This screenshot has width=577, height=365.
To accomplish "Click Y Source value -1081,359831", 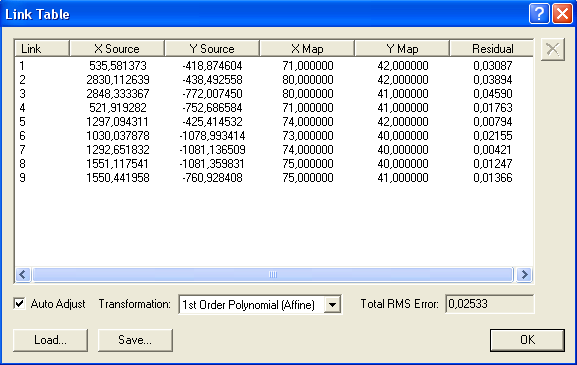I will pyautogui.click(x=212, y=164).
